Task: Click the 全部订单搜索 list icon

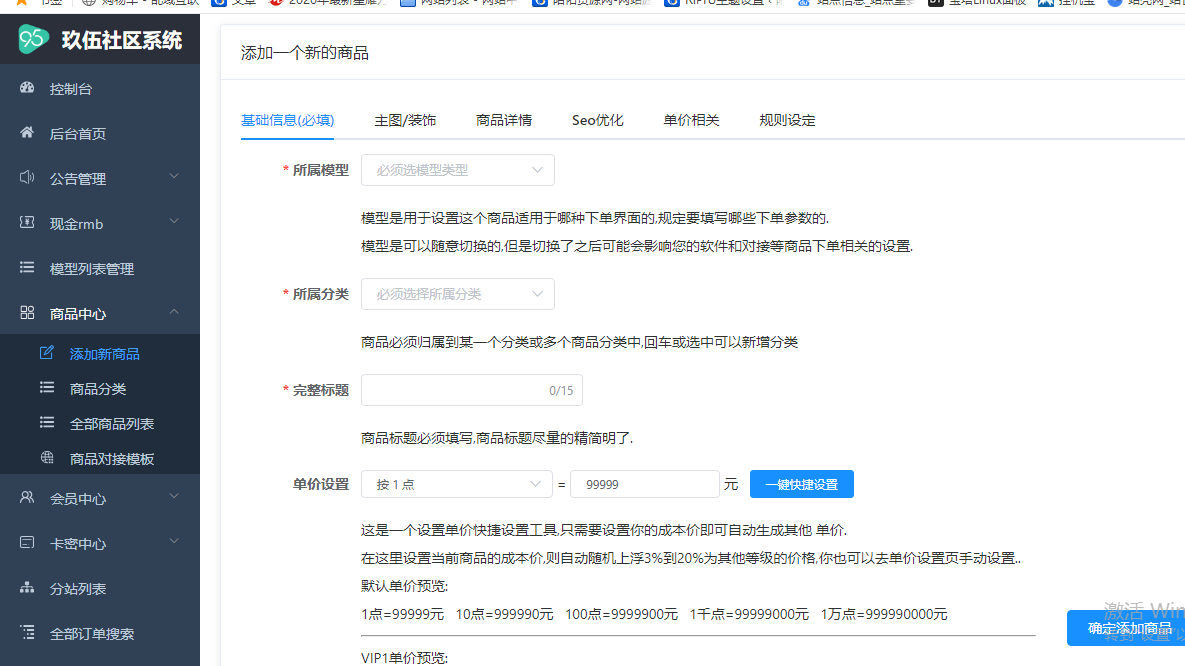Action: coord(27,632)
